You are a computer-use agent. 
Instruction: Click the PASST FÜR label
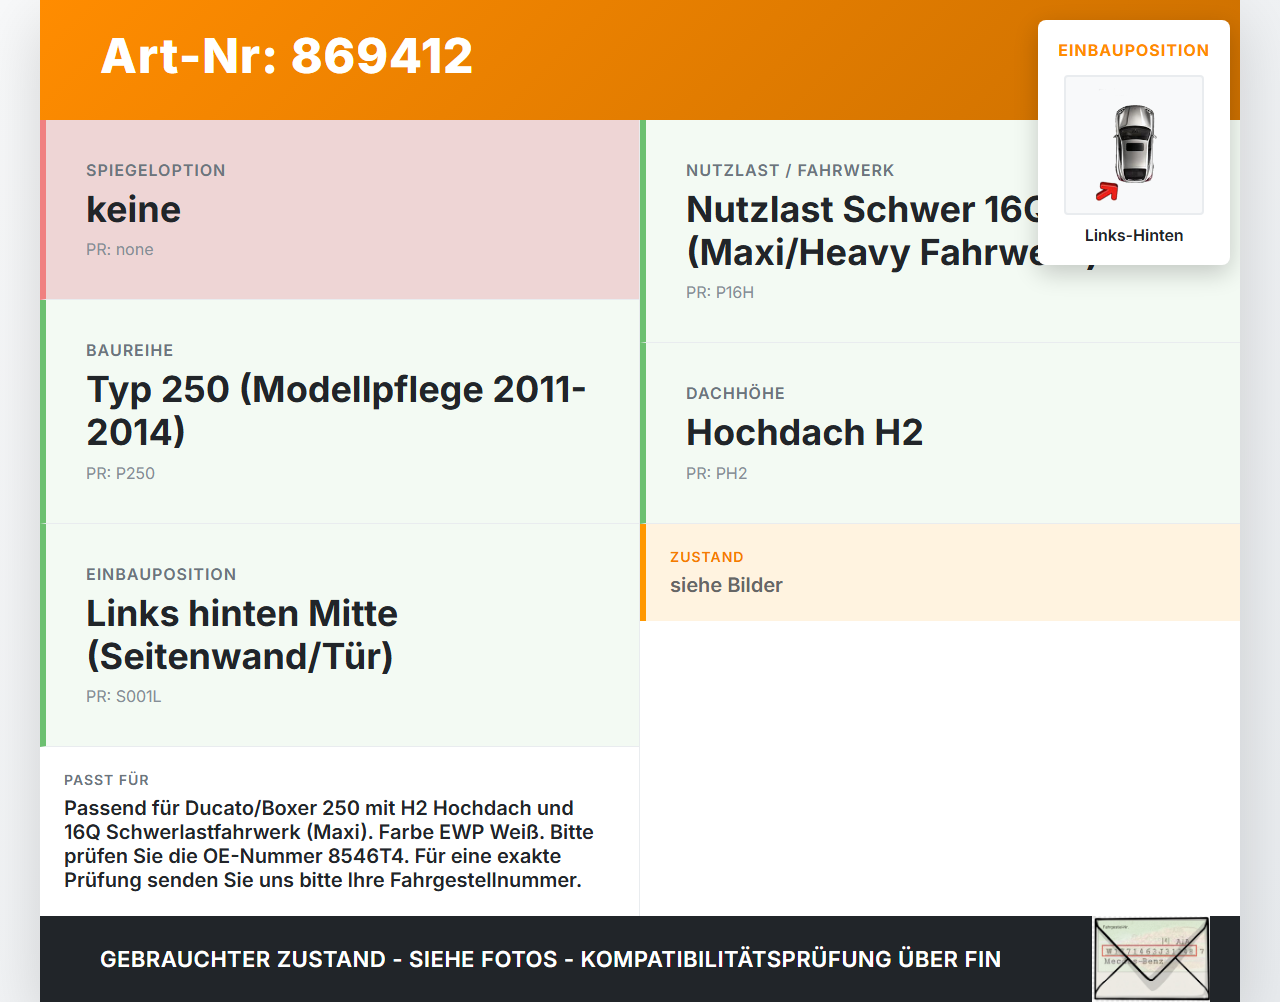(x=107, y=780)
